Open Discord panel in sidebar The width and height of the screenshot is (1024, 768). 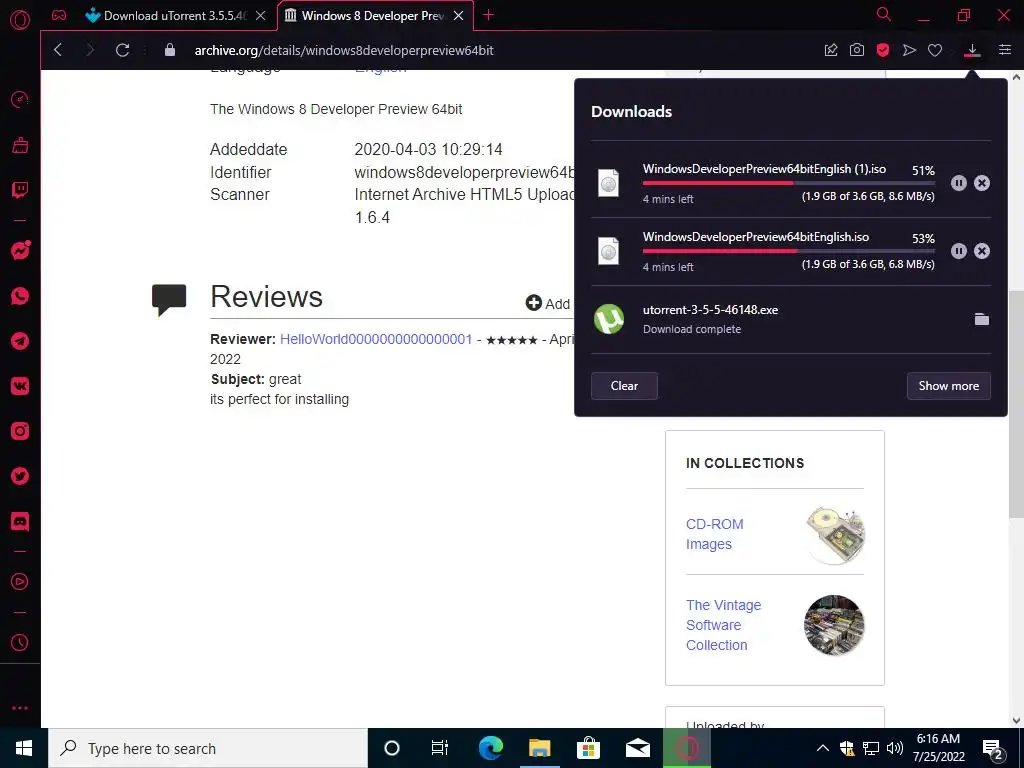(20, 522)
